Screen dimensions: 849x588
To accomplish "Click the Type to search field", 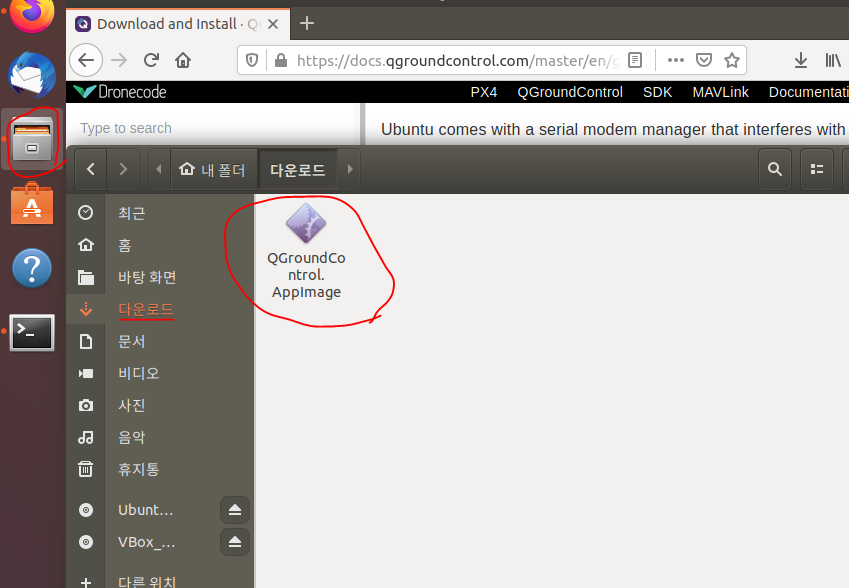I will pyautogui.click(x=214, y=128).
